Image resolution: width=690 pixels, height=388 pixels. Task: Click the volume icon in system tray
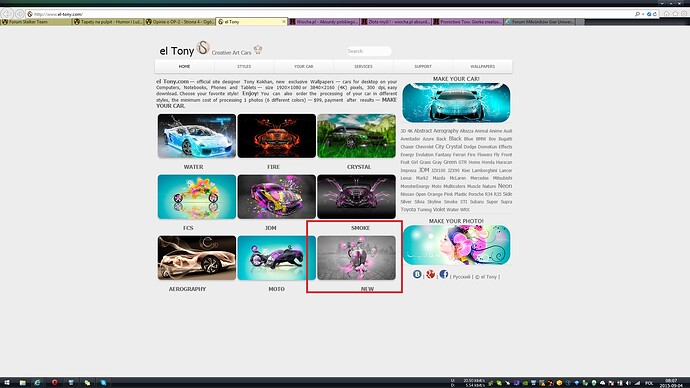628,383
